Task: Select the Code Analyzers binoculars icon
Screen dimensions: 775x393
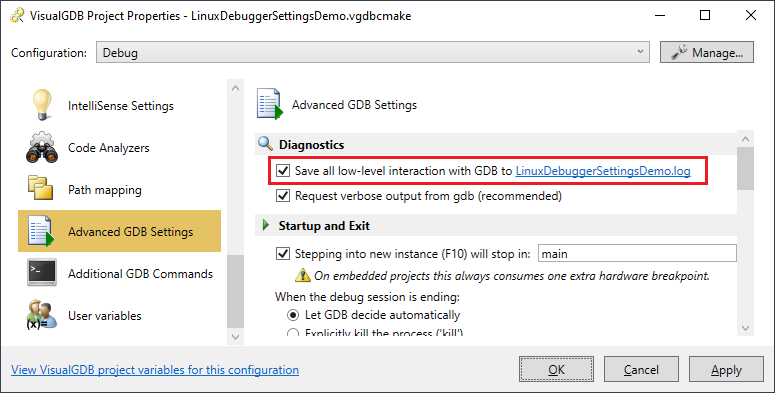Action: point(42,147)
